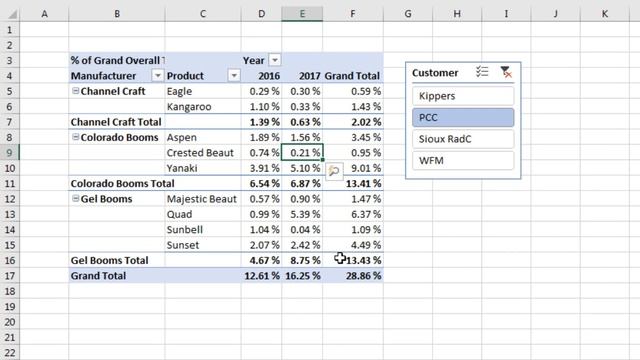
Task: Select row 9 header
Action: 10,153
